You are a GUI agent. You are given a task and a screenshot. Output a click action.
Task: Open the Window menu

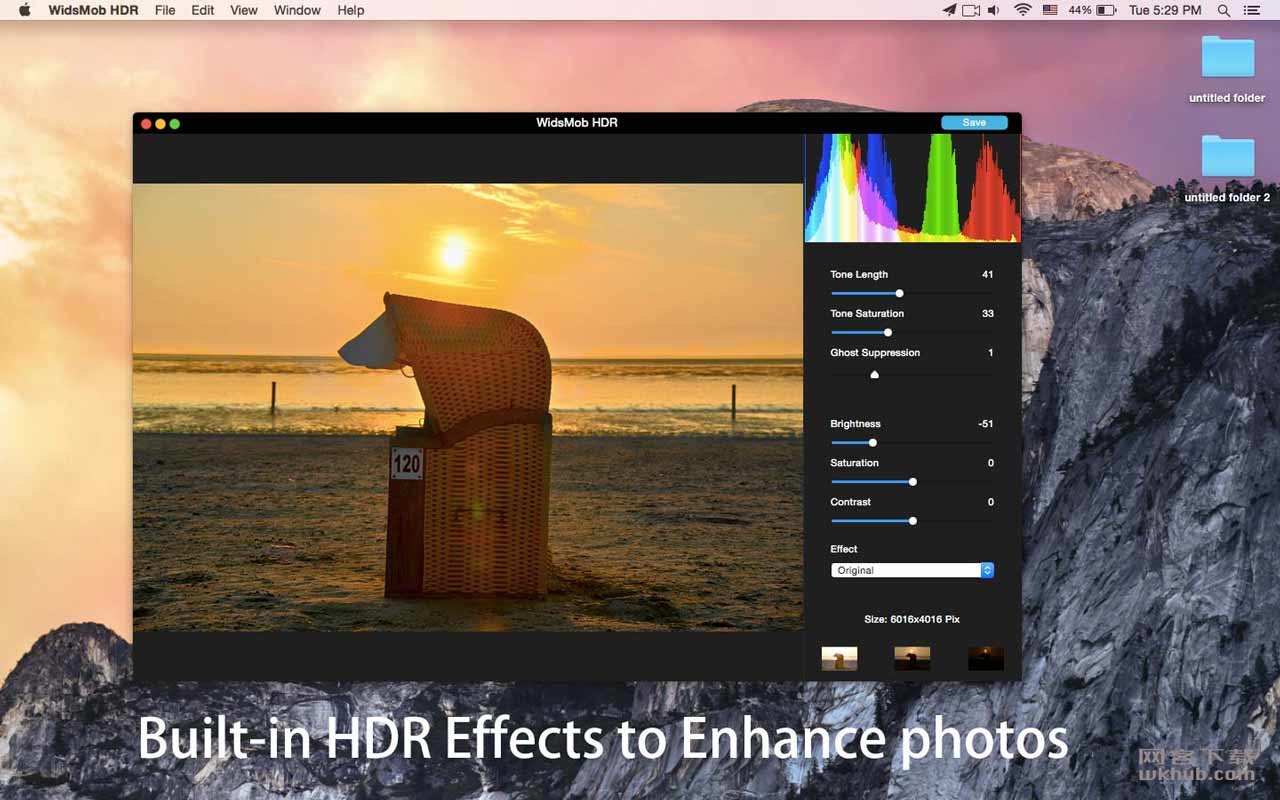click(297, 10)
